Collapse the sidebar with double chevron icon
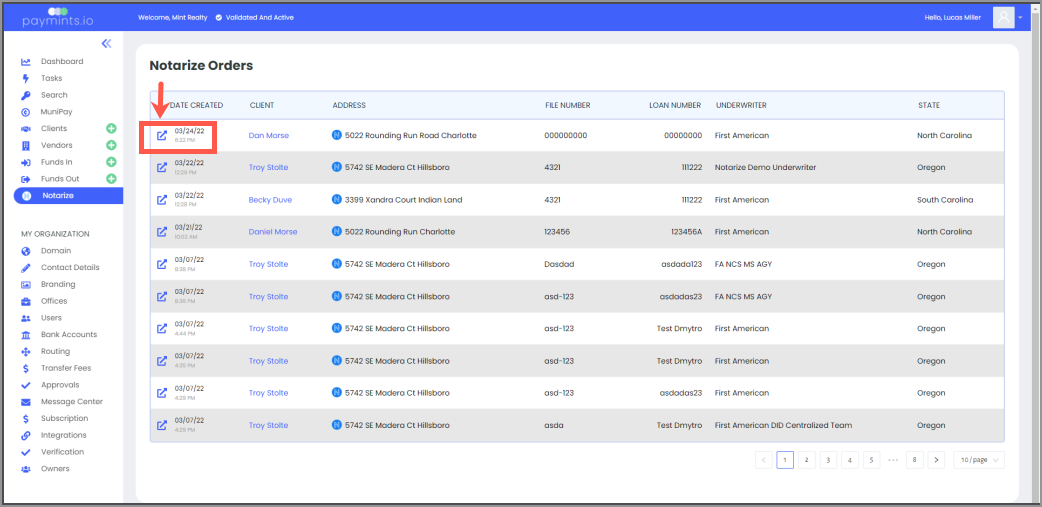The height and width of the screenshot is (507, 1042). [x=106, y=44]
